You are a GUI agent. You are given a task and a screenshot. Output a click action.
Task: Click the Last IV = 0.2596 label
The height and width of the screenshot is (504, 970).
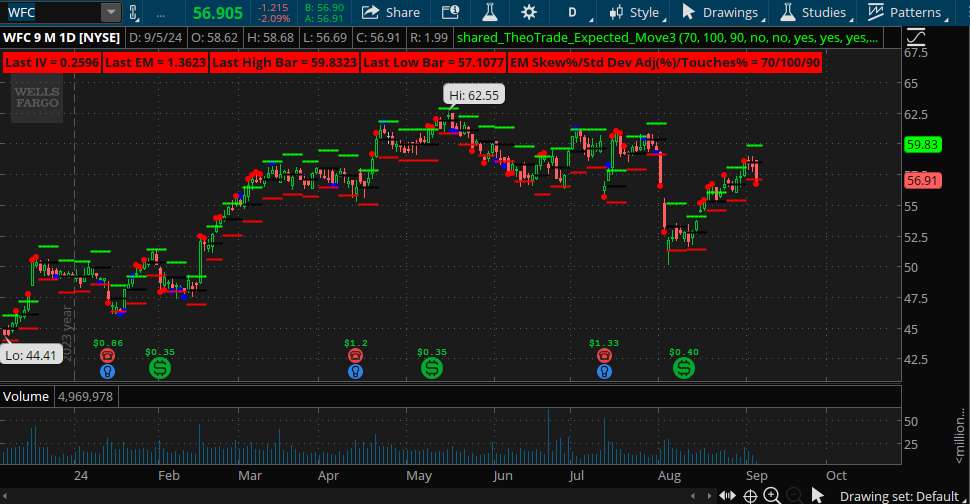click(52, 62)
